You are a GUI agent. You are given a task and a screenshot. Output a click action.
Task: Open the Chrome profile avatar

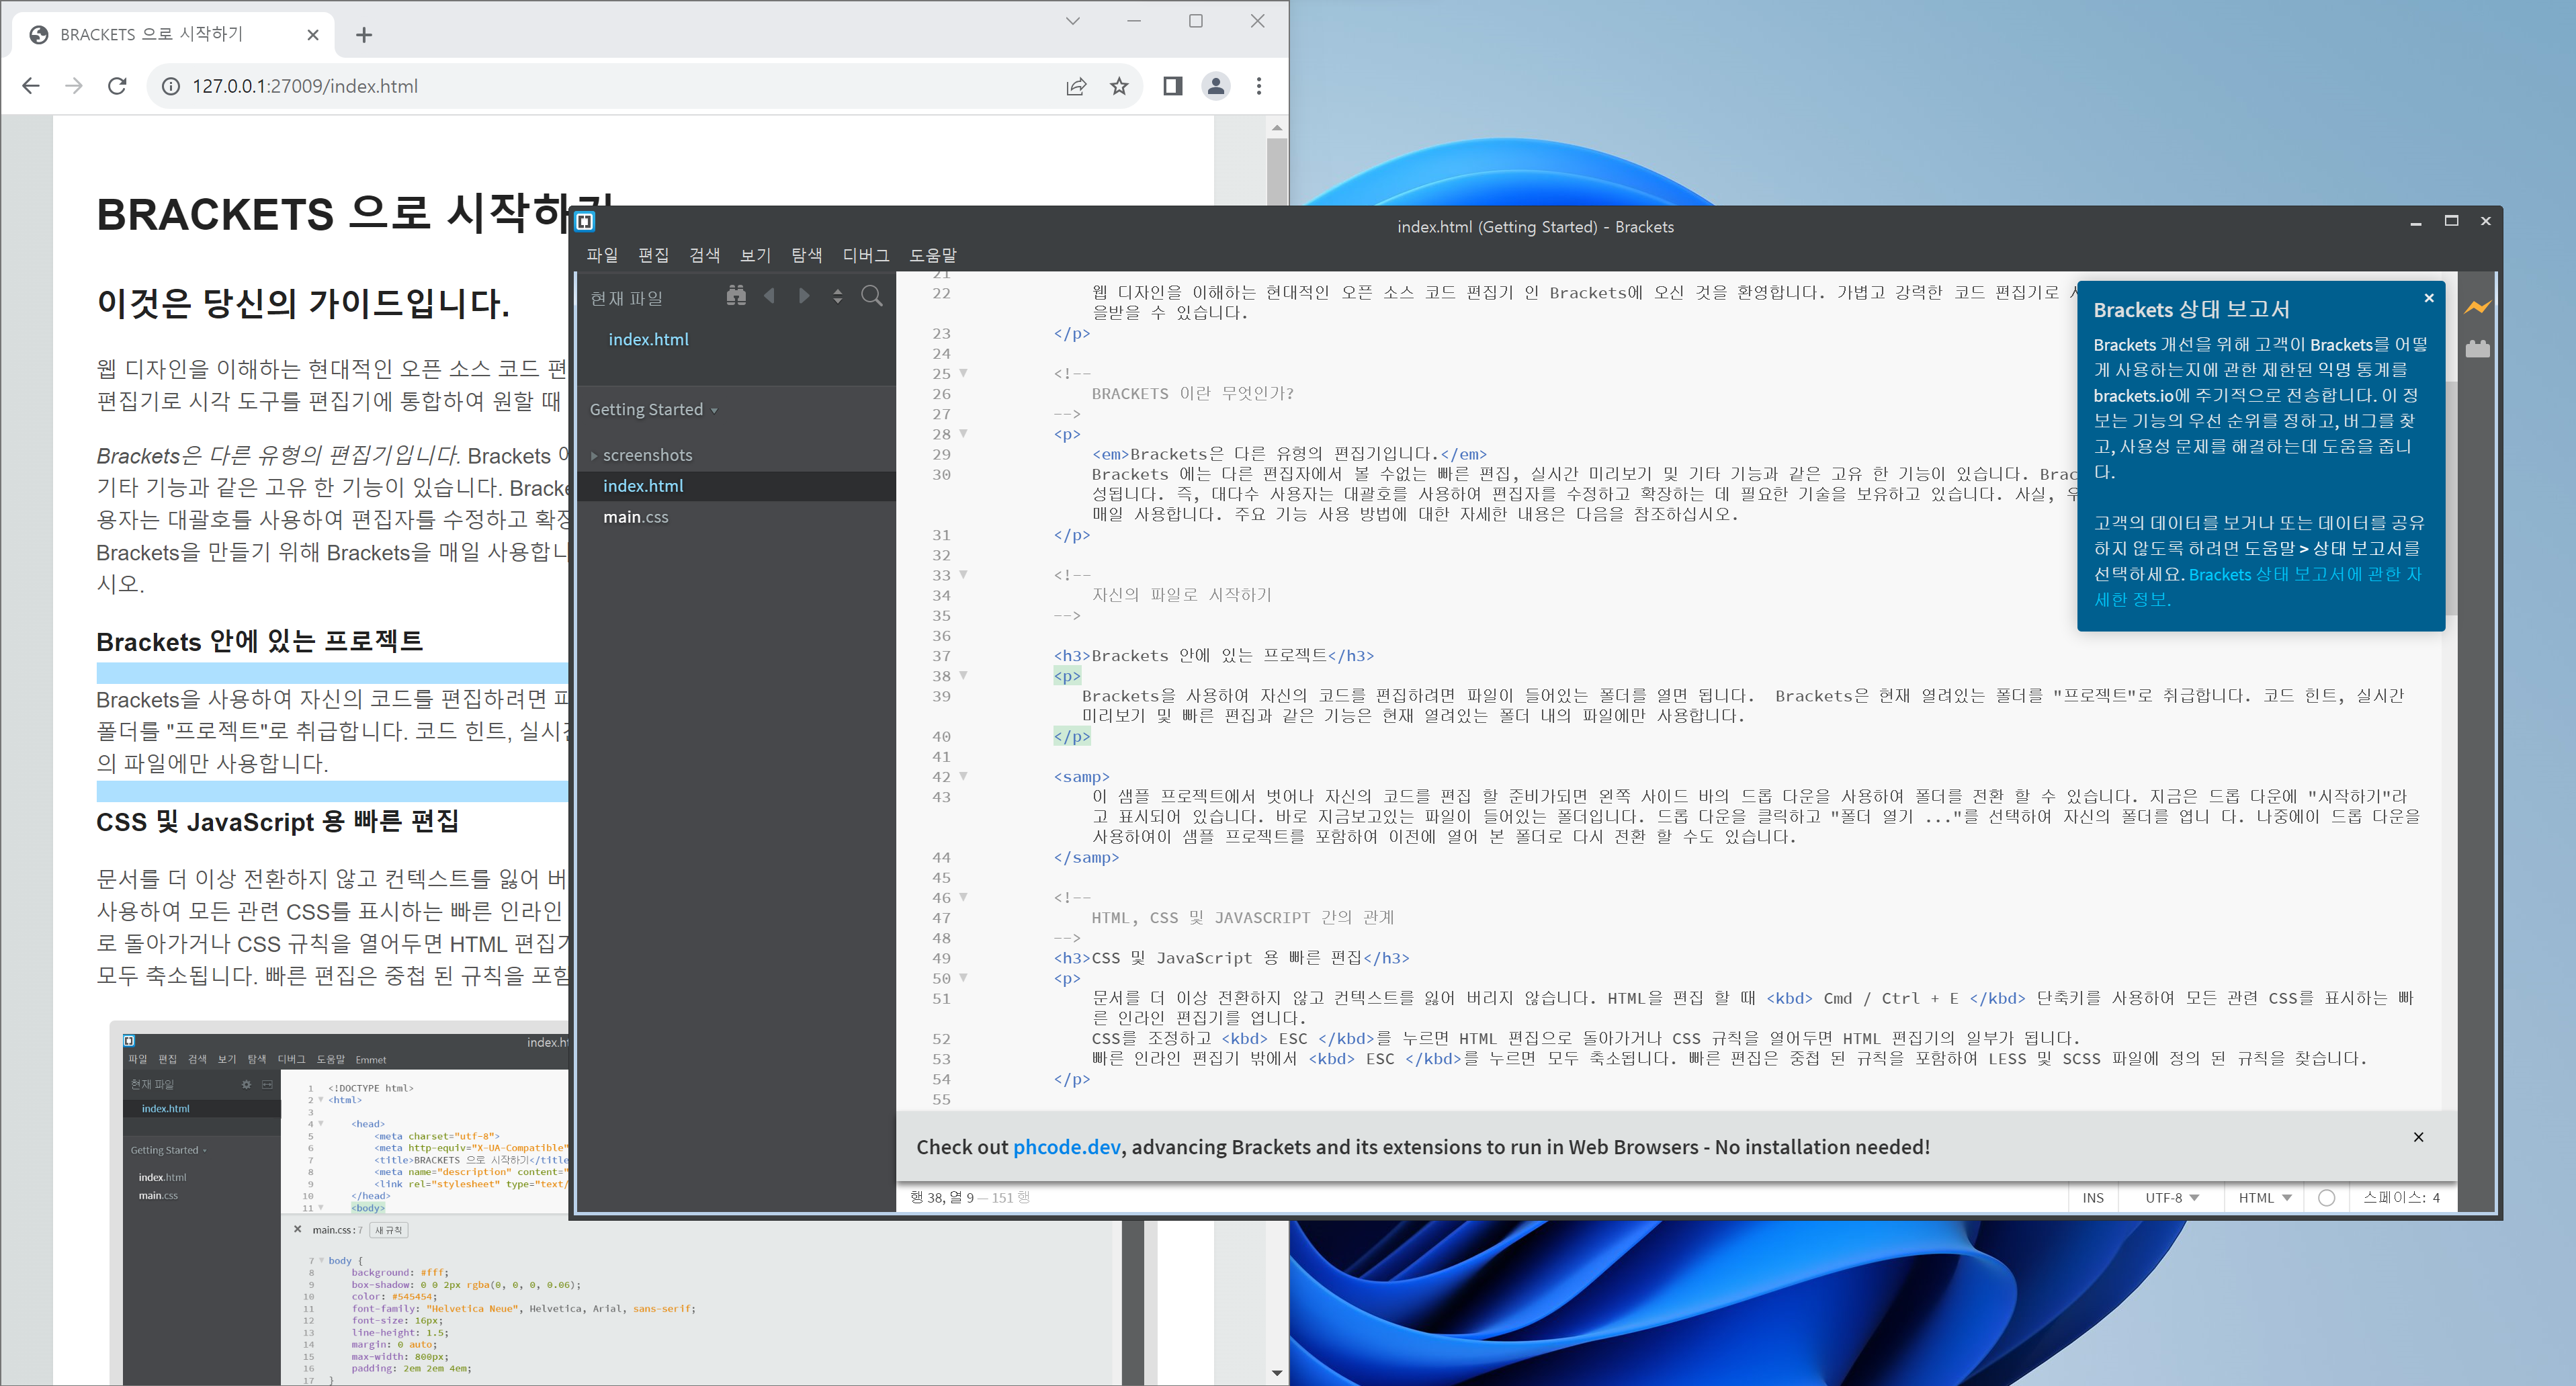coord(1216,86)
